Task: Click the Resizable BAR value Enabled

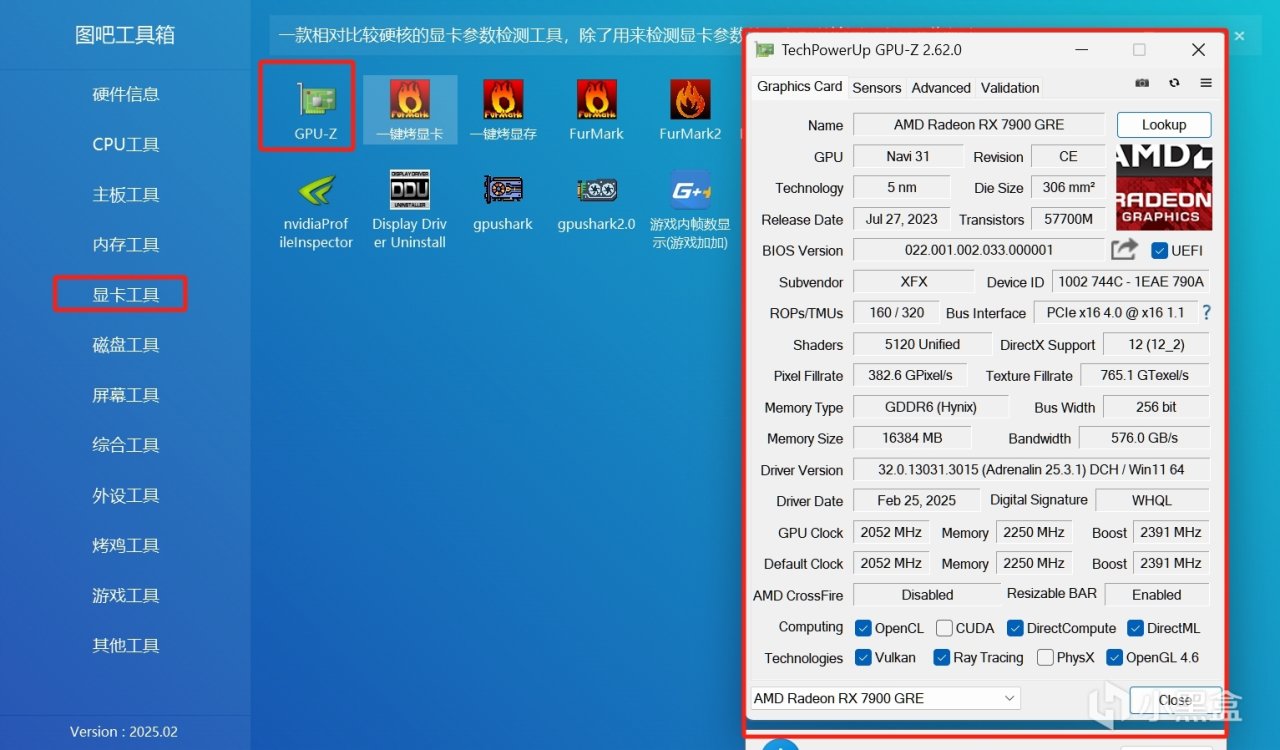Action: tap(1157, 594)
